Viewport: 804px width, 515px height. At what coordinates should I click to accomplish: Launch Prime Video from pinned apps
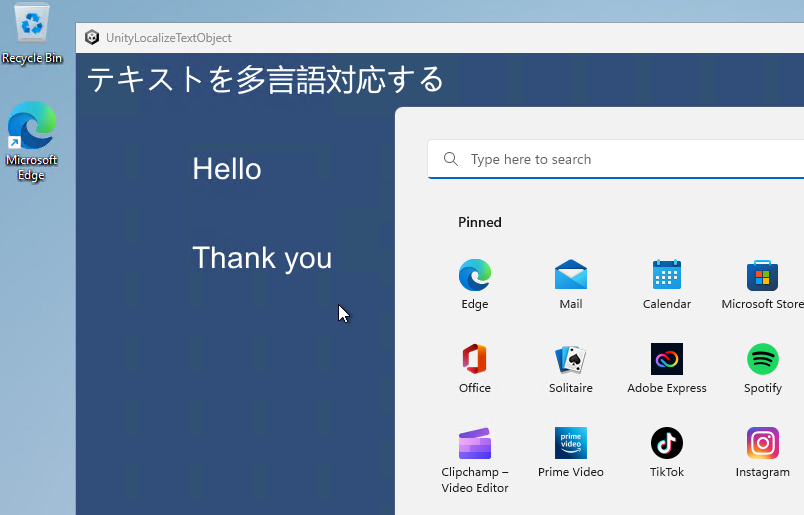coord(571,452)
